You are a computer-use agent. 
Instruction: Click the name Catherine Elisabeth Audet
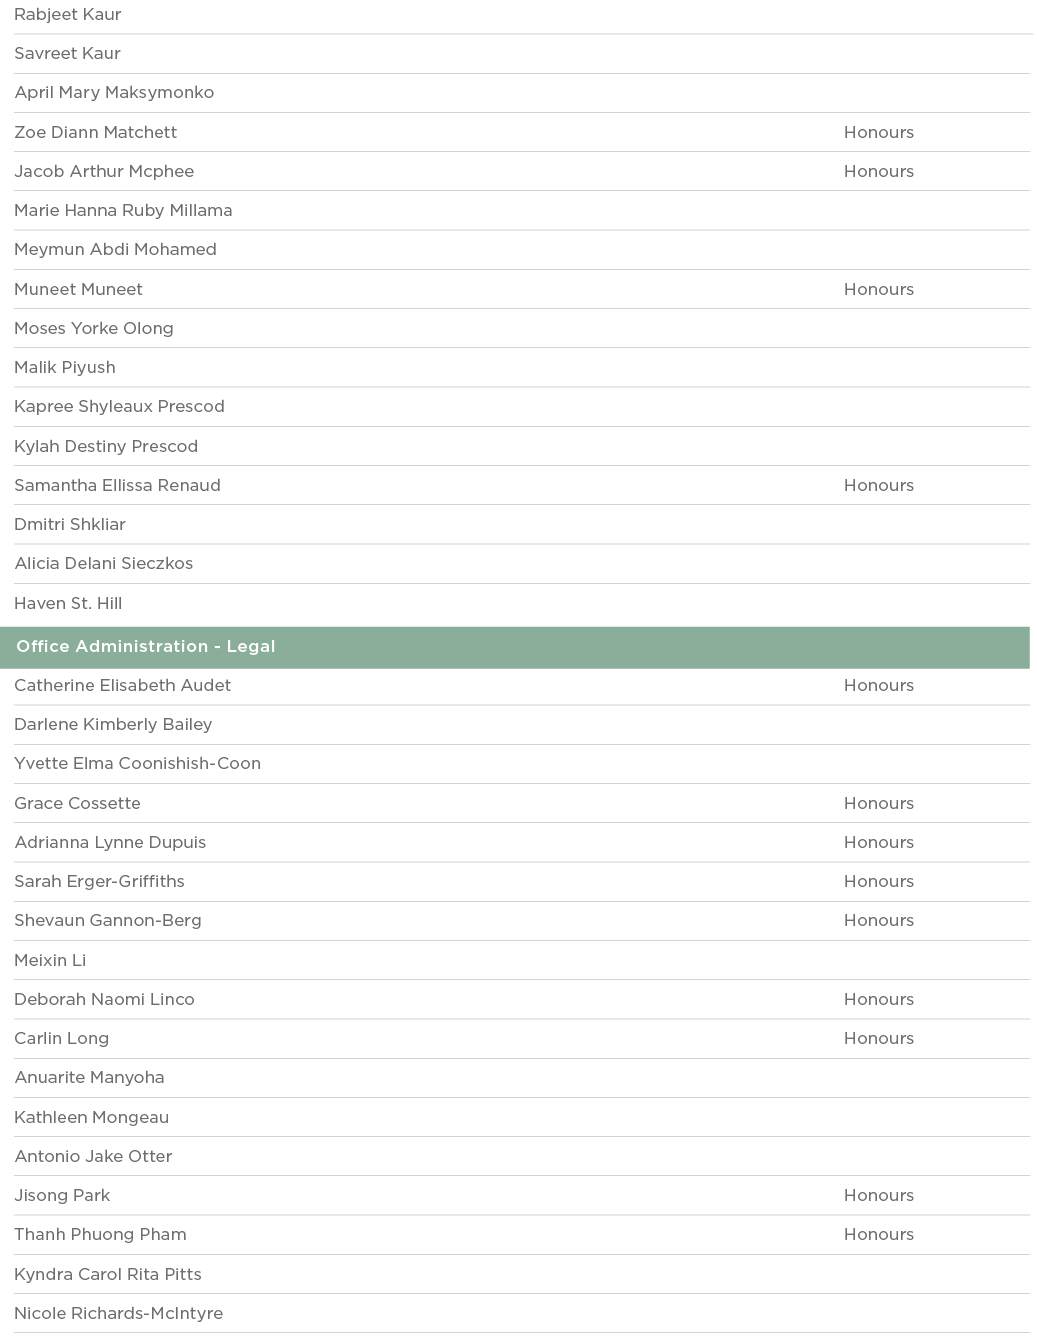122,686
